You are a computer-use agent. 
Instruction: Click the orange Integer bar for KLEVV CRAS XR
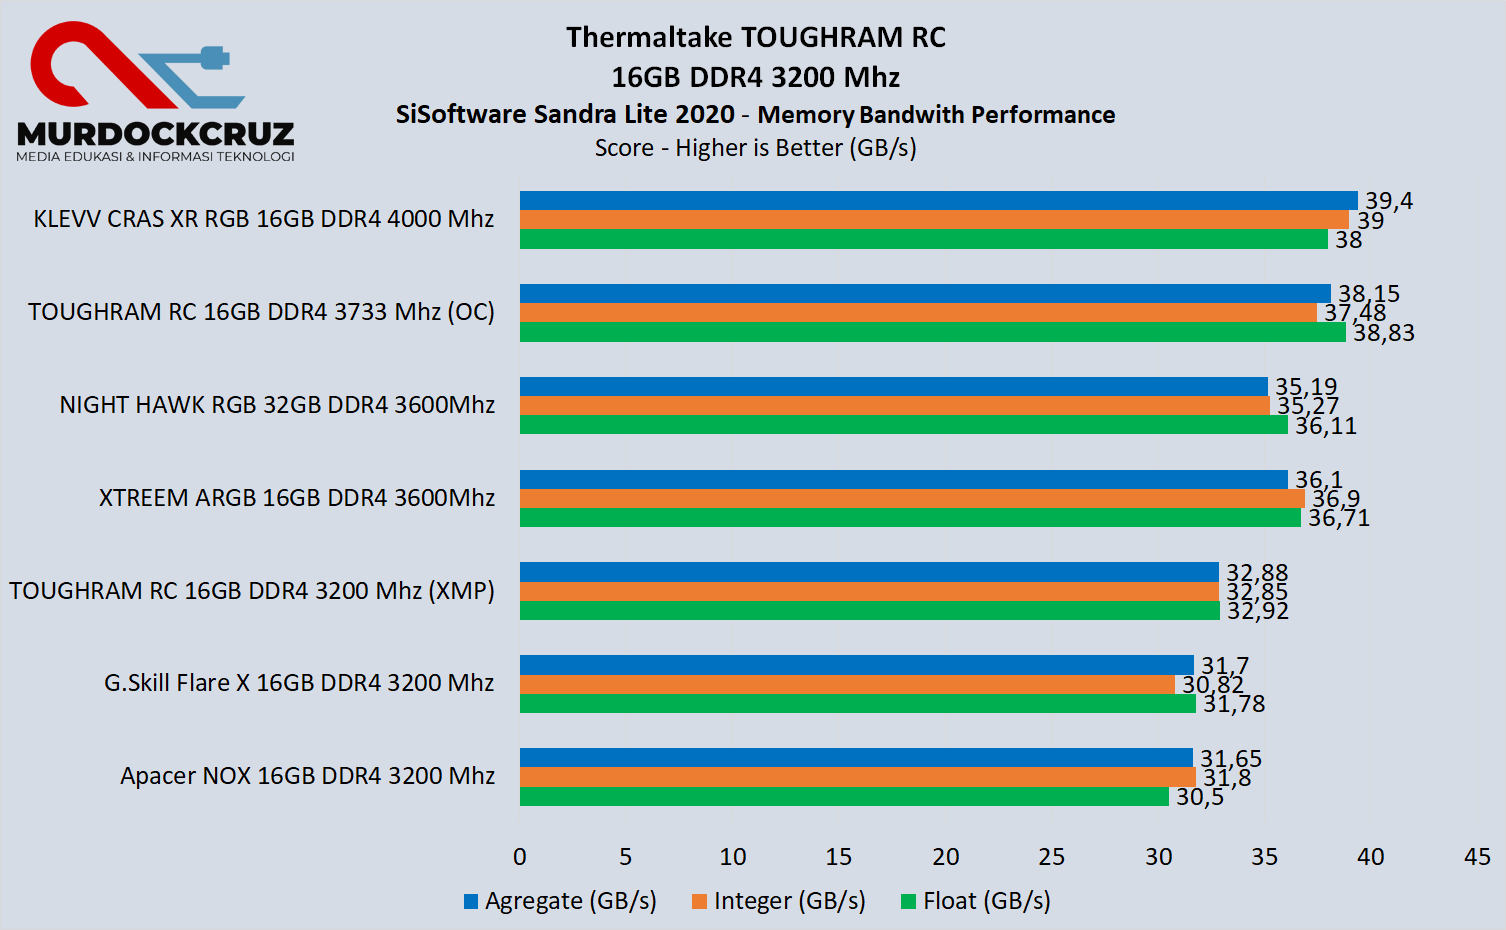pyautogui.click(x=934, y=220)
